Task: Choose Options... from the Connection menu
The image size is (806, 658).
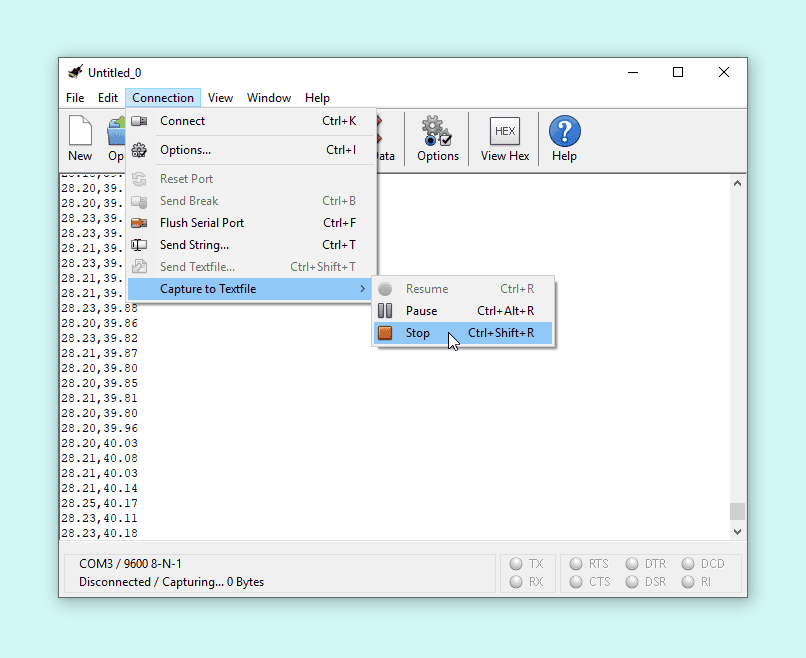Action: point(185,150)
